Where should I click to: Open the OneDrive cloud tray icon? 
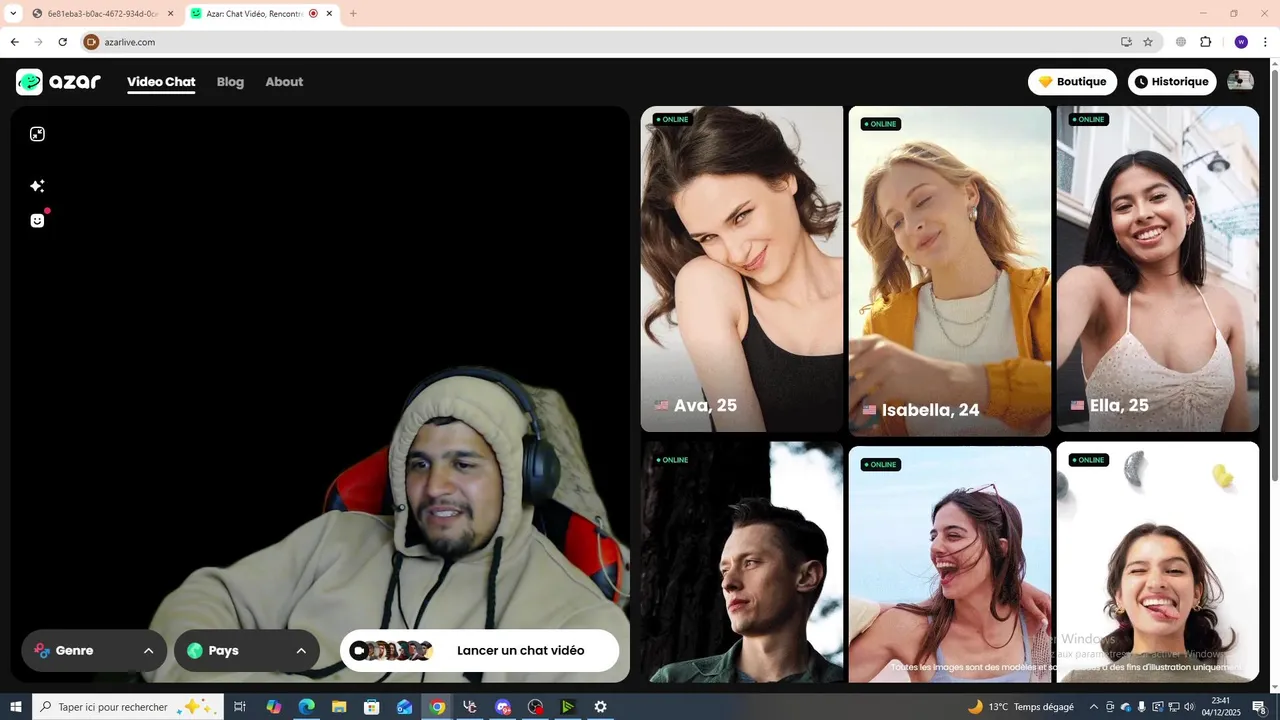click(x=1126, y=707)
